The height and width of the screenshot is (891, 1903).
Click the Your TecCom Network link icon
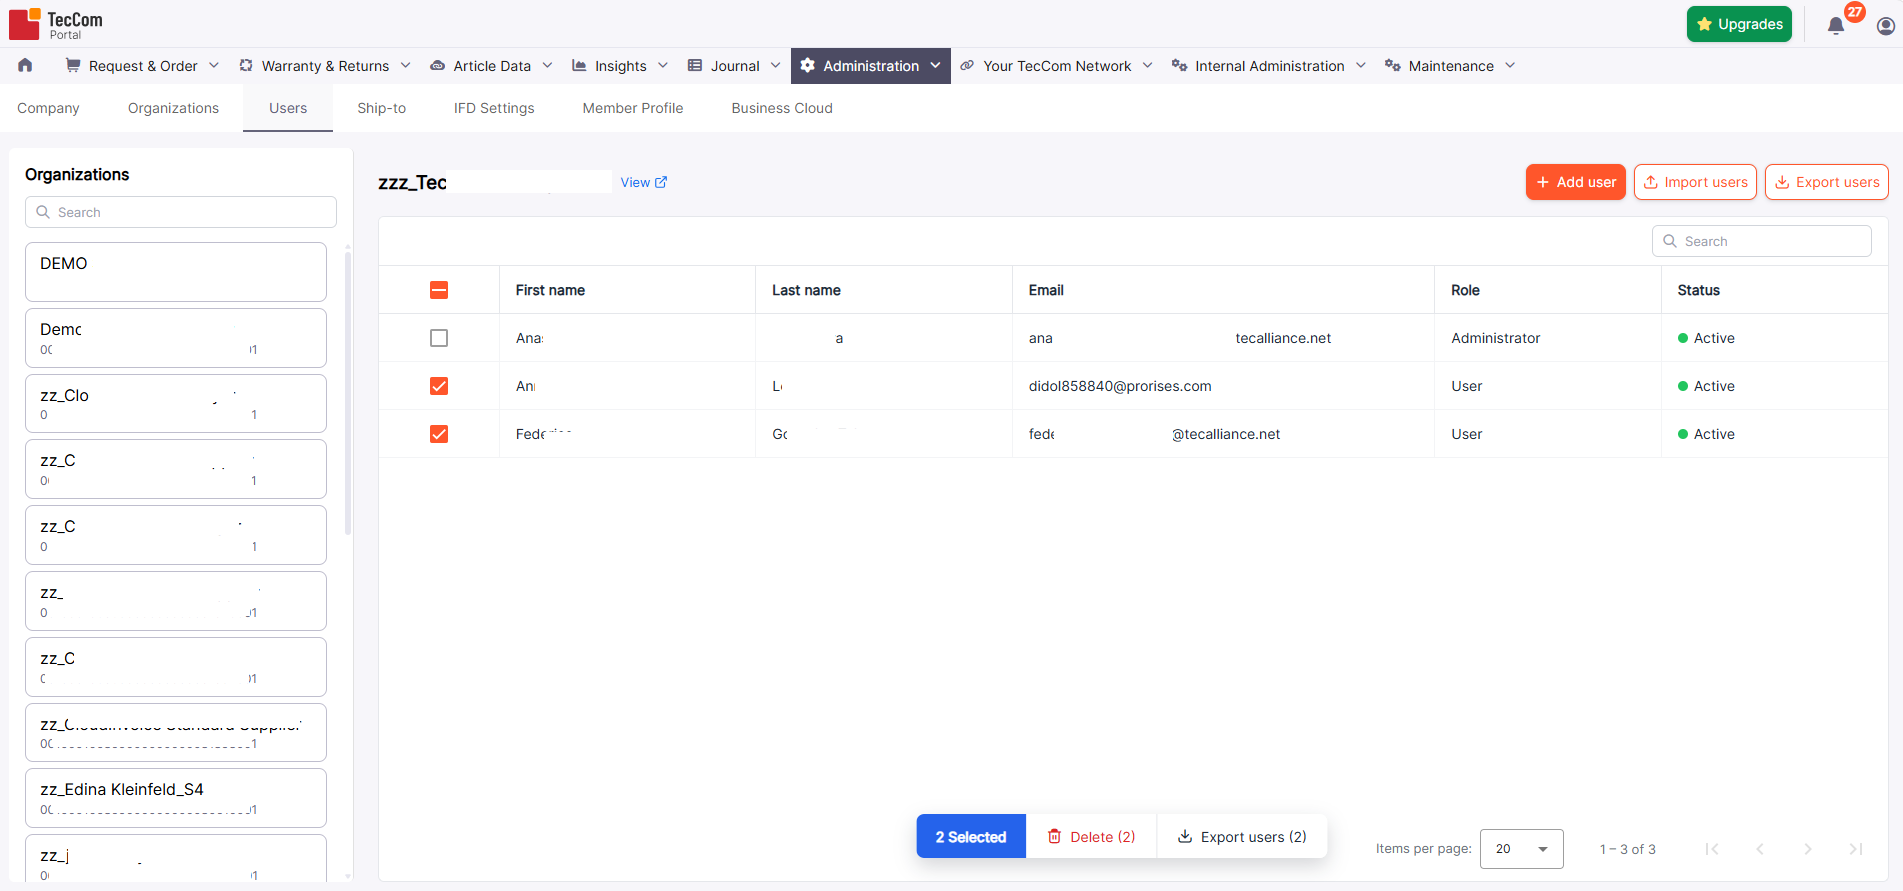967,65
